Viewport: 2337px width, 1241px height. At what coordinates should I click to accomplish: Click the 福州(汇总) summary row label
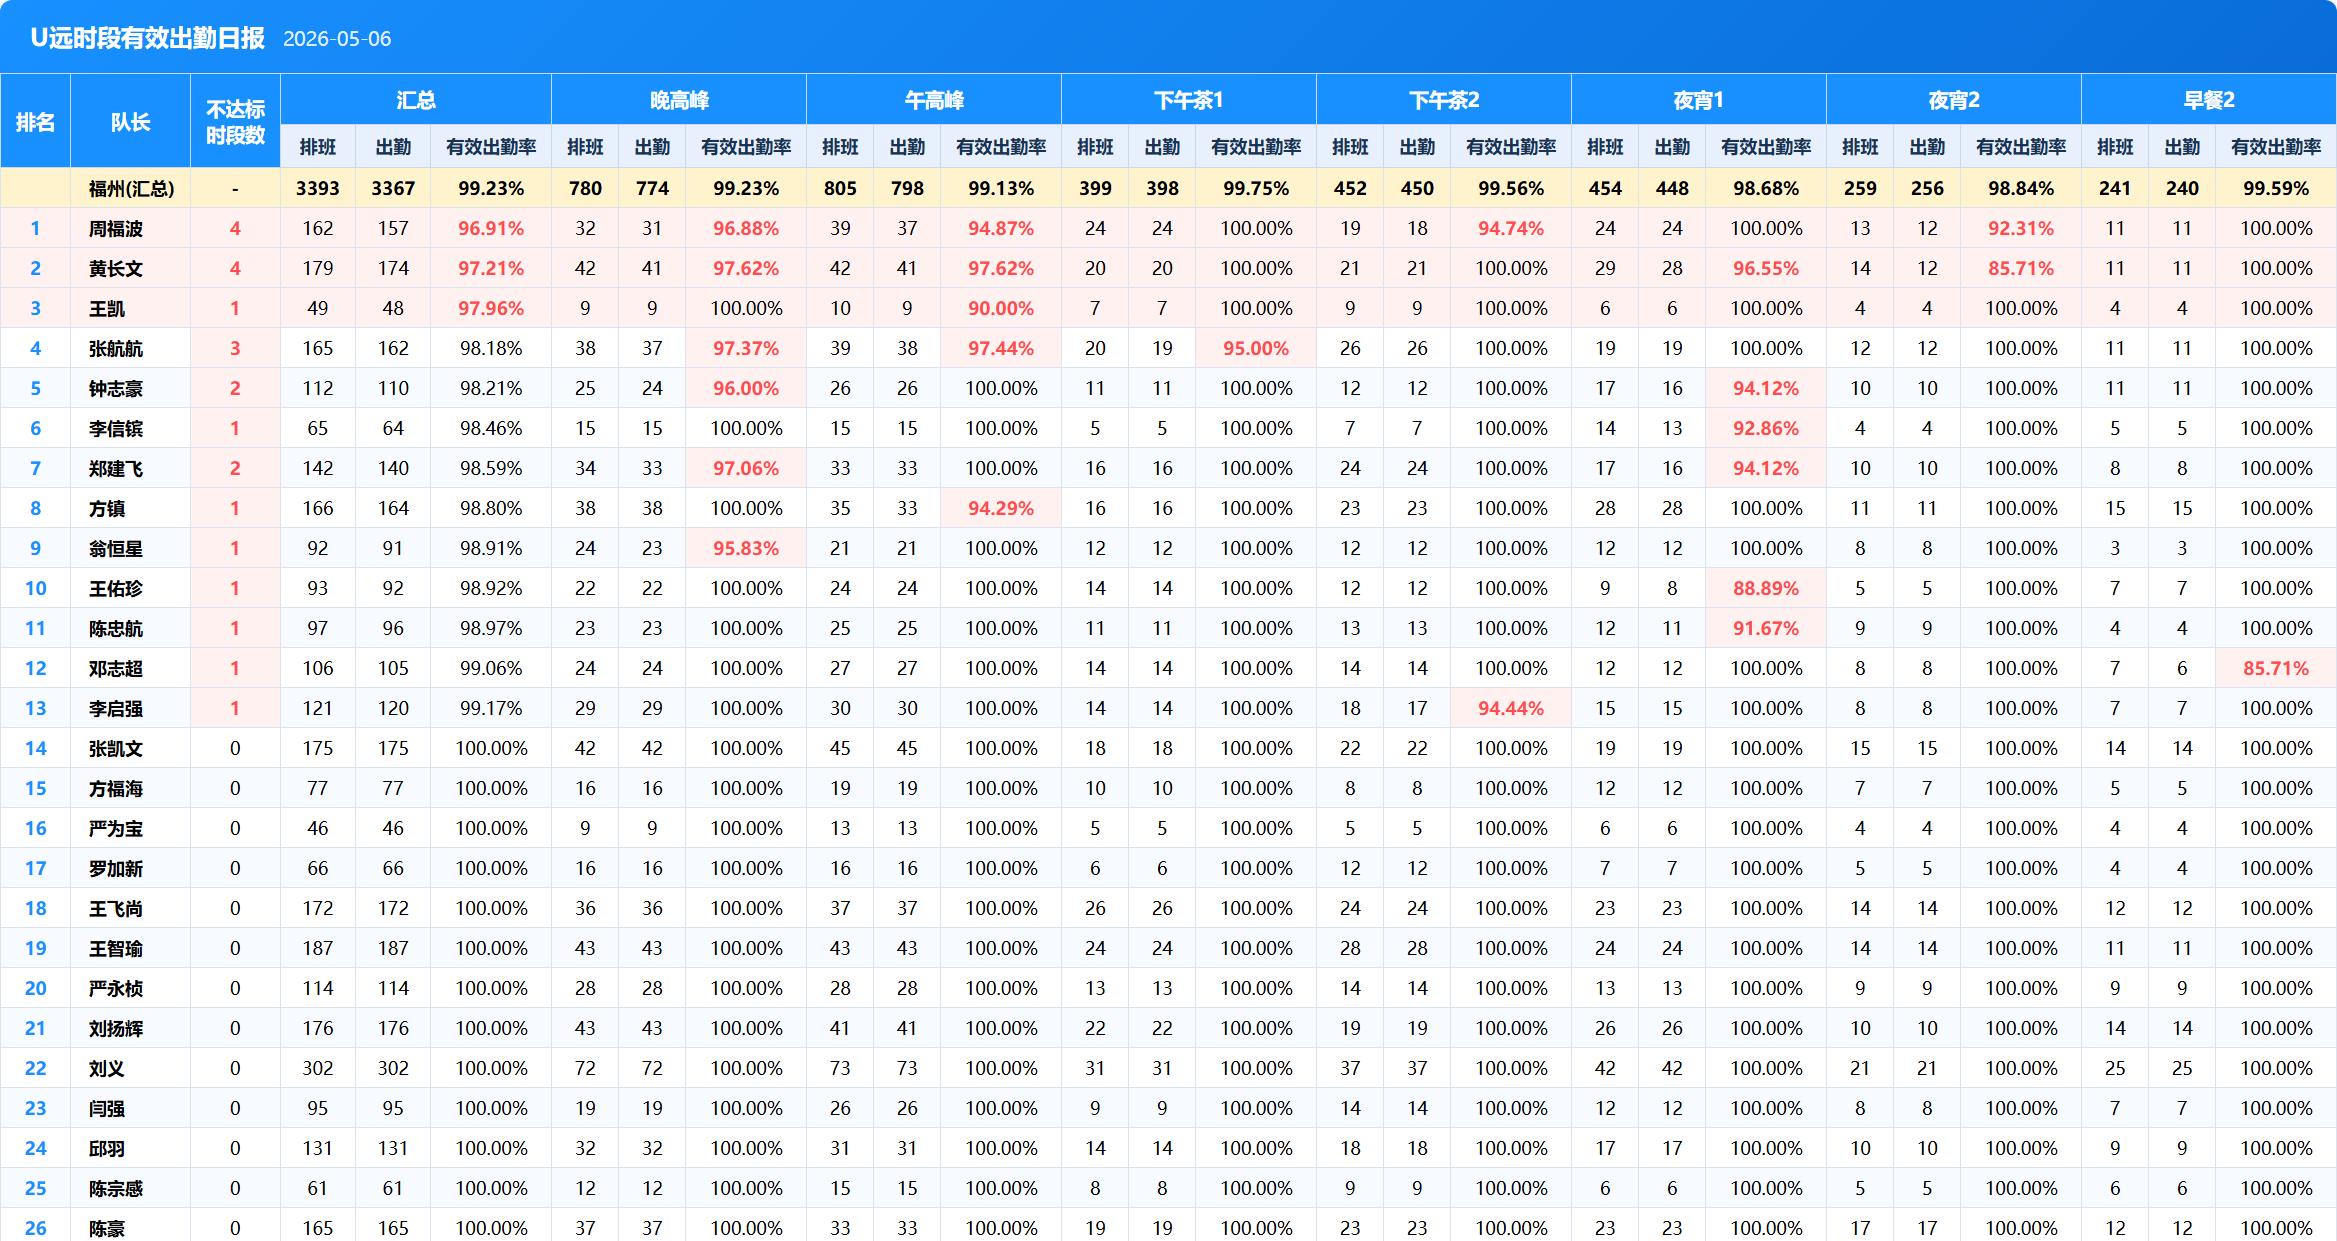pyautogui.click(x=131, y=188)
